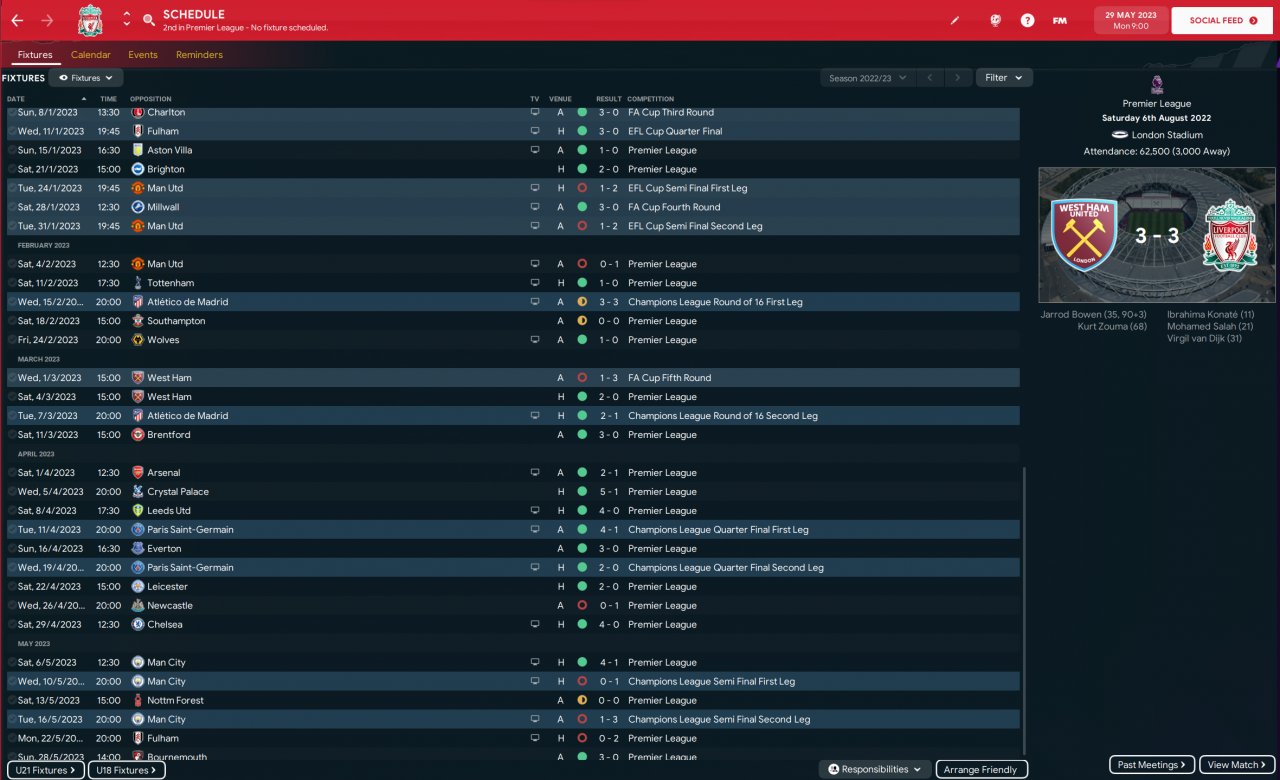1280x780 pixels.
Task: Toggle the check mark beside Sat, 1/4/2023
Action: coord(12,473)
